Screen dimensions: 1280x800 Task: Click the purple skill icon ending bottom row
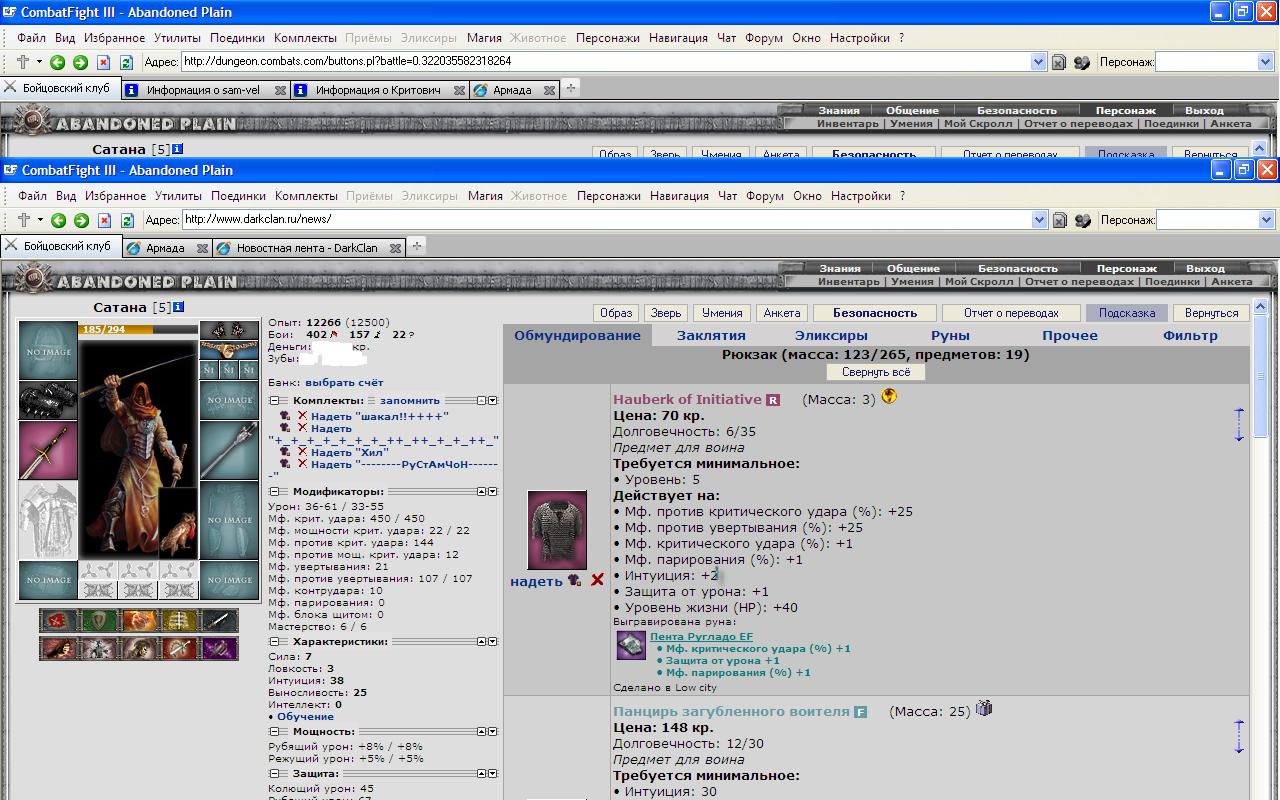pos(219,649)
